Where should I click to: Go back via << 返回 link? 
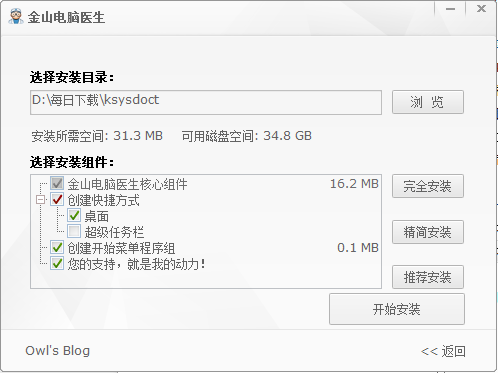443,351
